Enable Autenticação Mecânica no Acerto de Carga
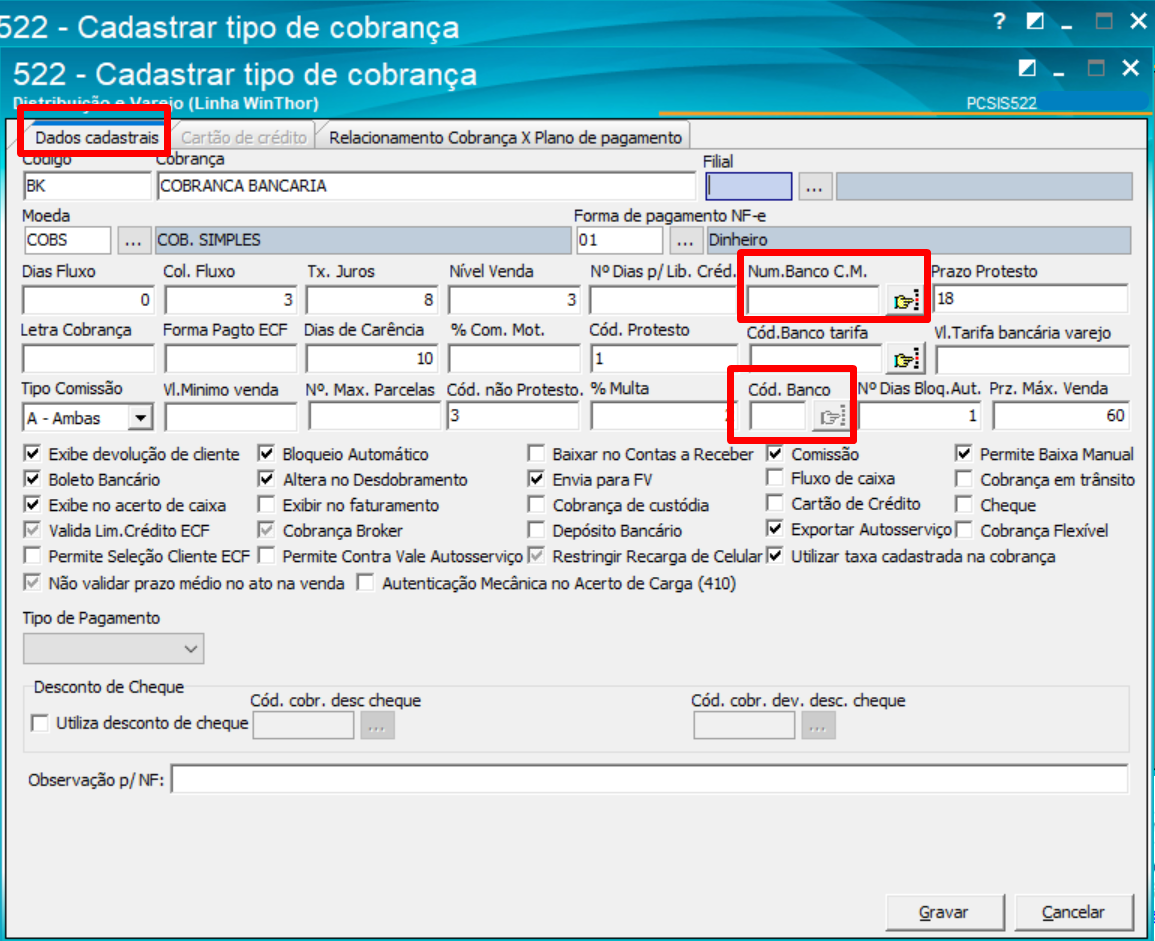This screenshot has height=941, width=1155. click(x=365, y=583)
